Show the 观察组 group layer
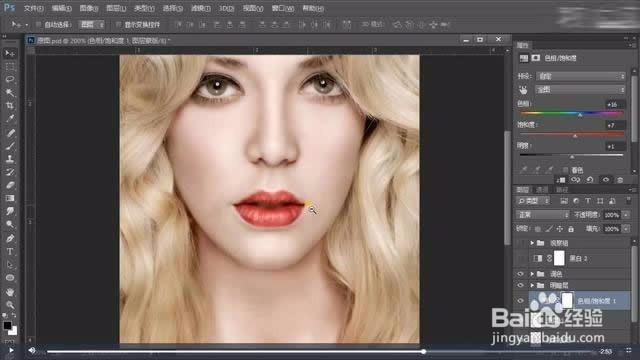640x360 pixels. coord(520,243)
